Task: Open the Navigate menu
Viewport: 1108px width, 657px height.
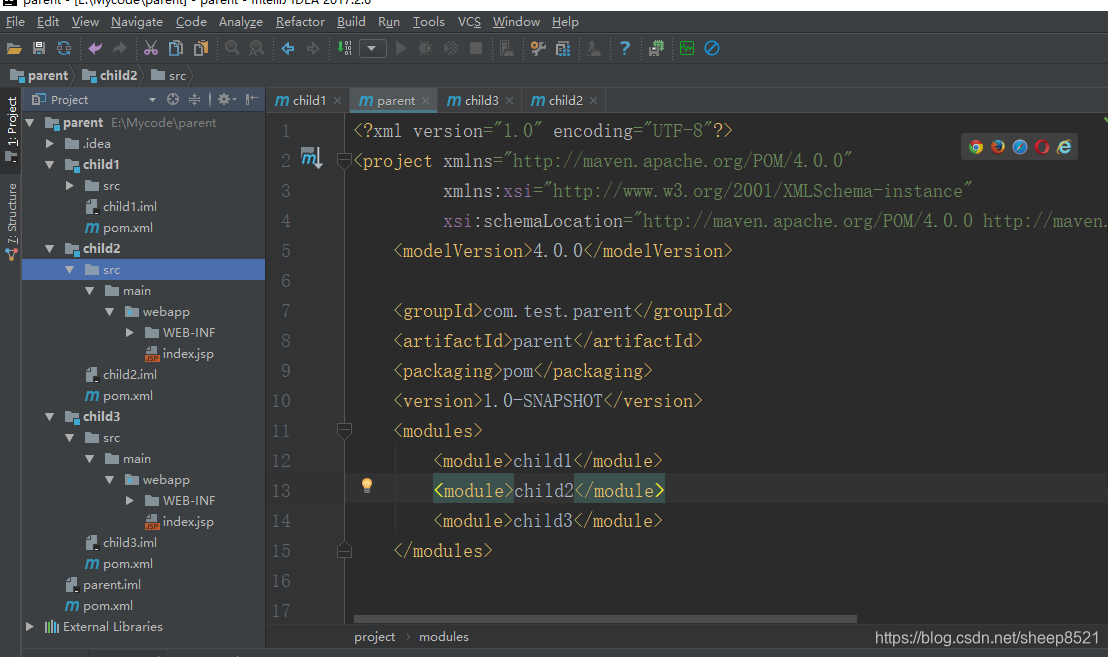Action: pyautogui.click(x=136, y=22)
